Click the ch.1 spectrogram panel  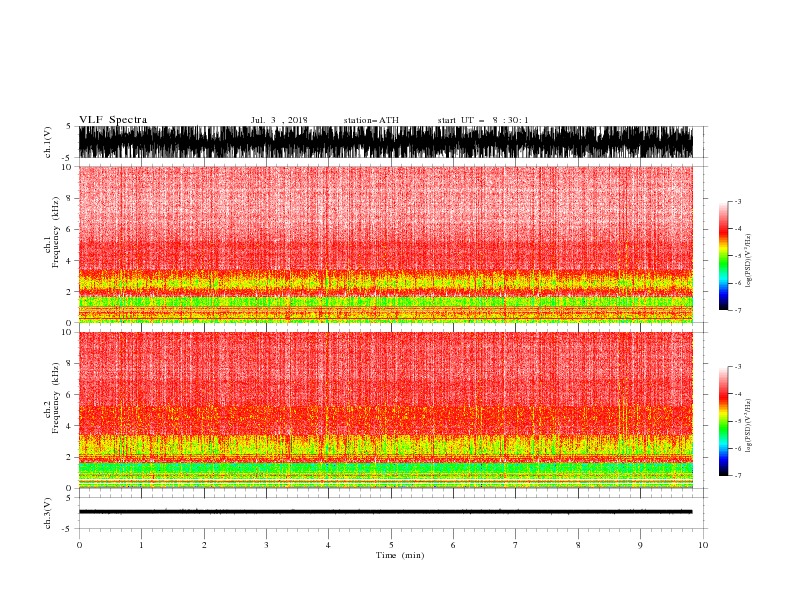coord(385,244)
